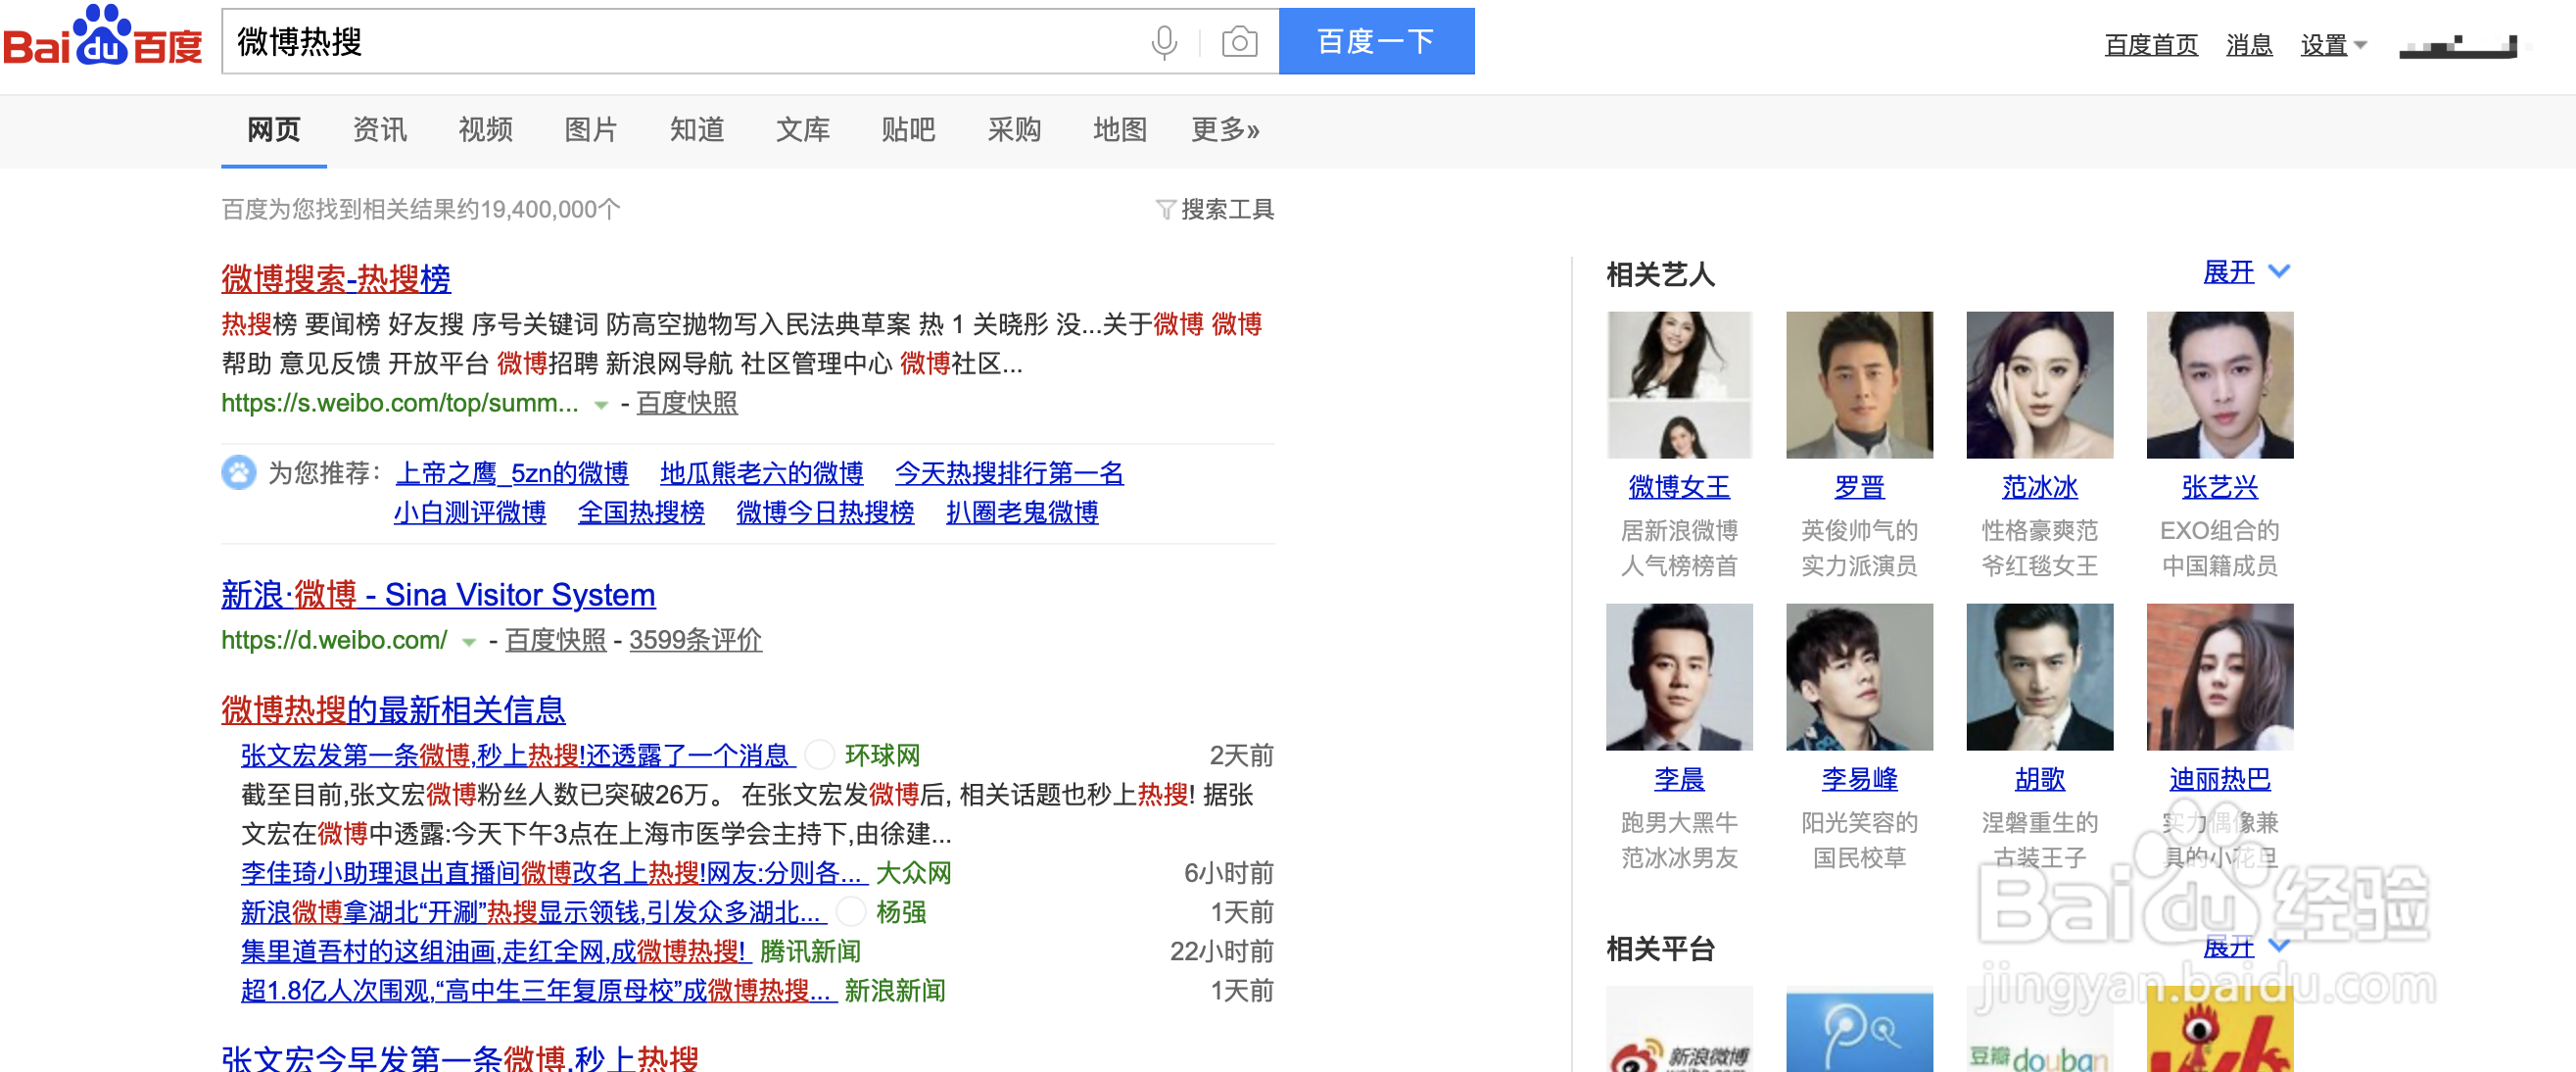Click the 范冰冰 photo thumbnail

pos(2039,385)
